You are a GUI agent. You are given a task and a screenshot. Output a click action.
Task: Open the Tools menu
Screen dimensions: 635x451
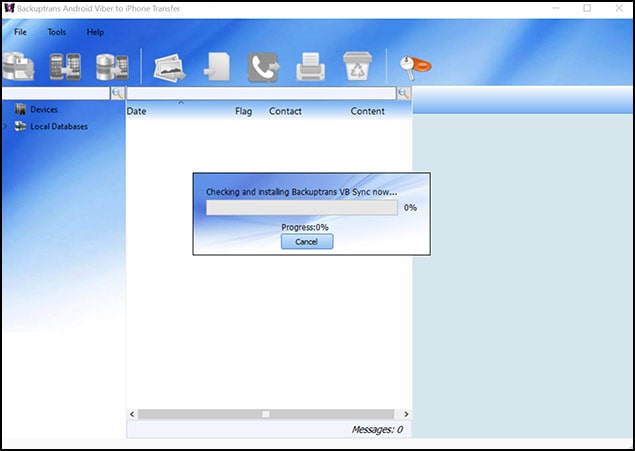click(57, 32)
